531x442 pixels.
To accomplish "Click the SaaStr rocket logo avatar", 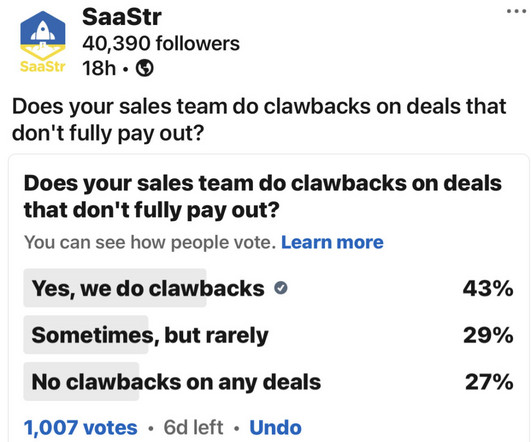I will tap(43, 42).
